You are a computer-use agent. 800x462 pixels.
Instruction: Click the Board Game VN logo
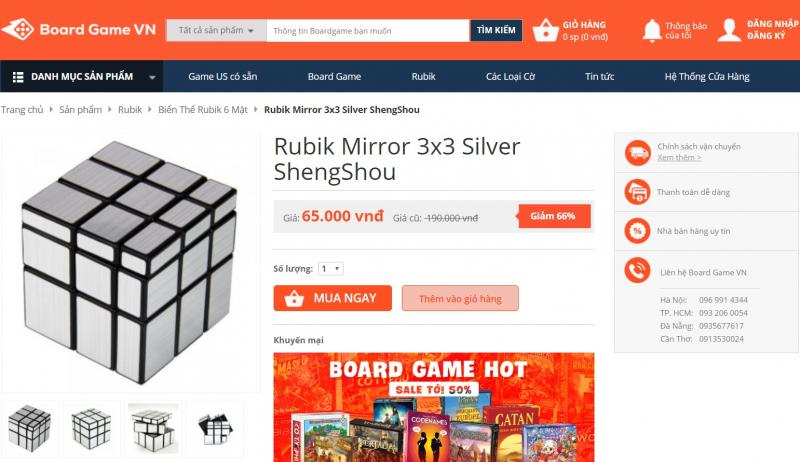79,30
